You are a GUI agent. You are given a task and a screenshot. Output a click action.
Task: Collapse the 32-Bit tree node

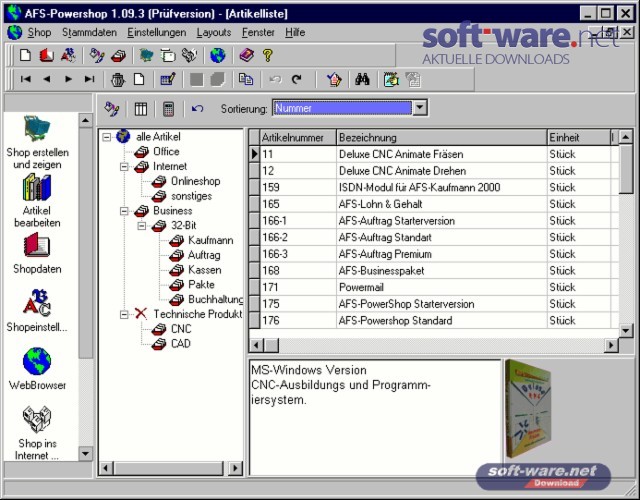coord(142,226)
